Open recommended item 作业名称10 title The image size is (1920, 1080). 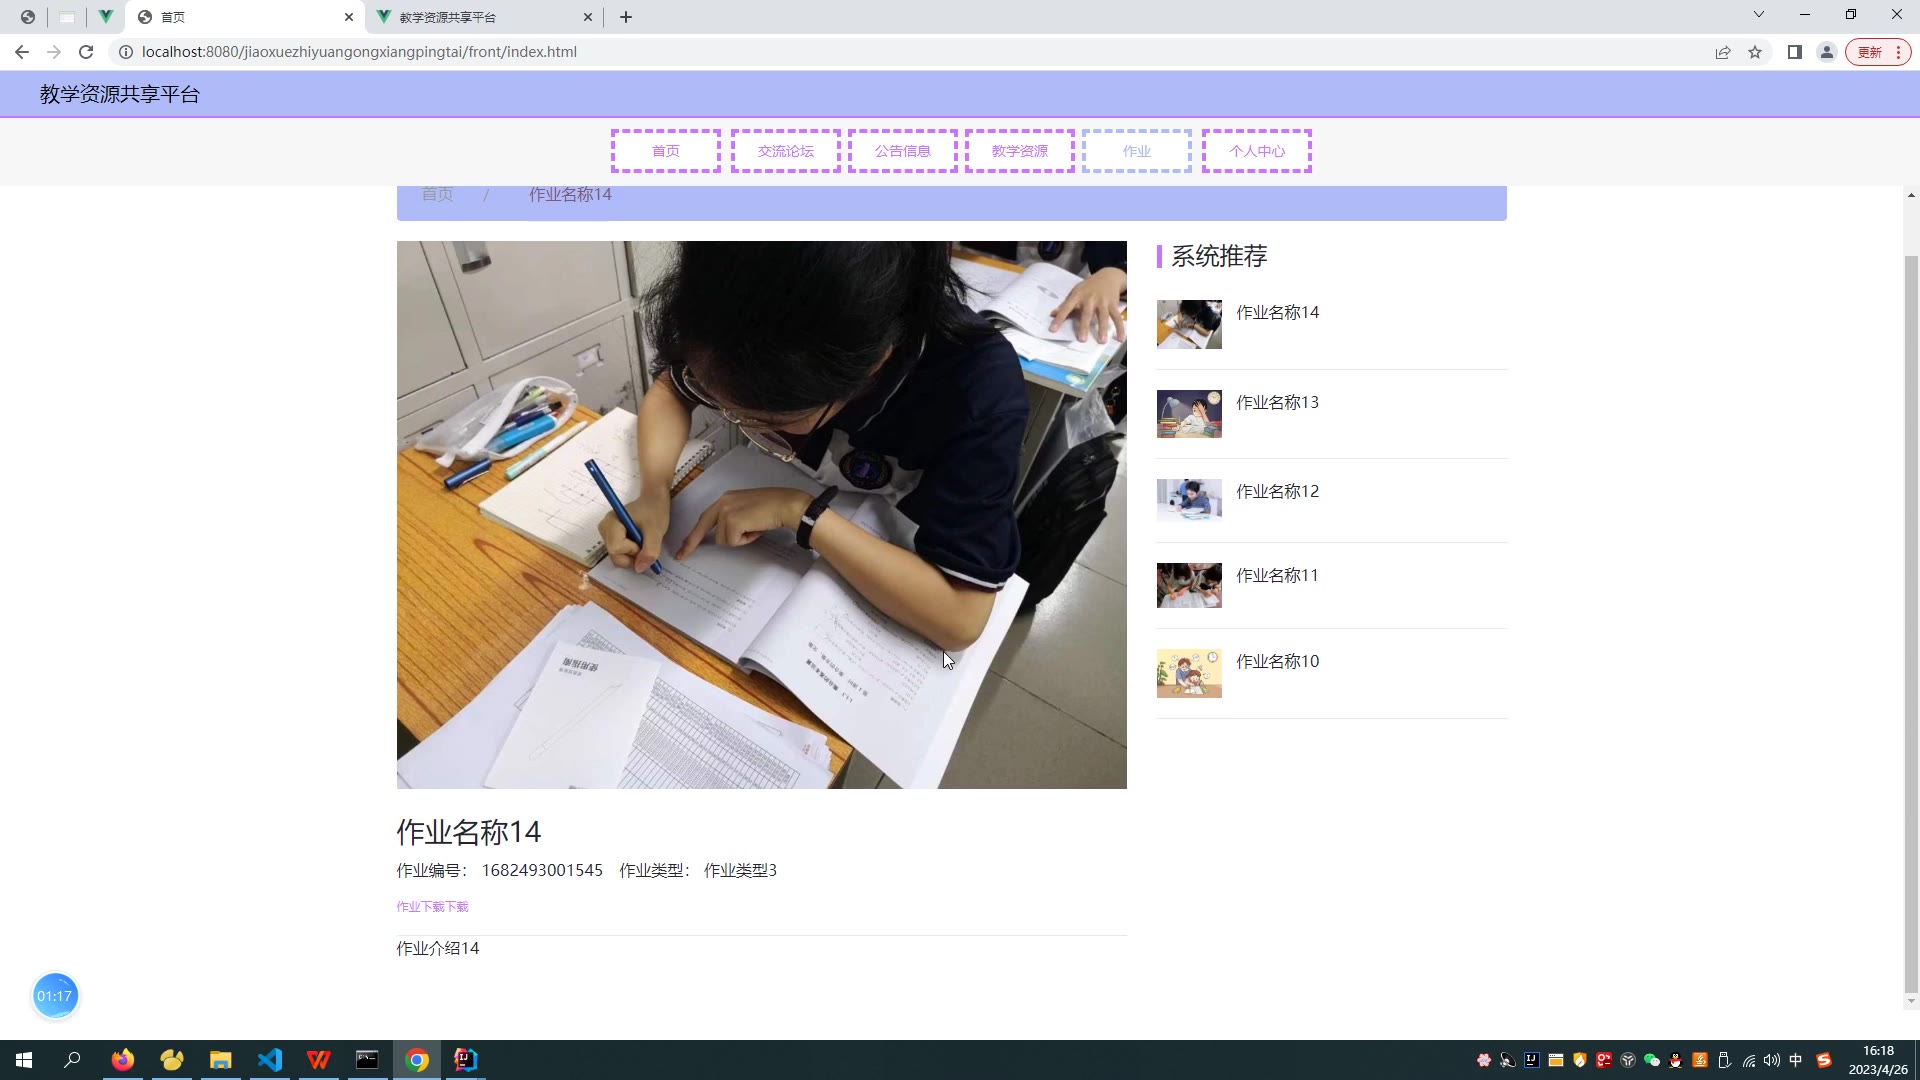click(x=1278, y=662)
